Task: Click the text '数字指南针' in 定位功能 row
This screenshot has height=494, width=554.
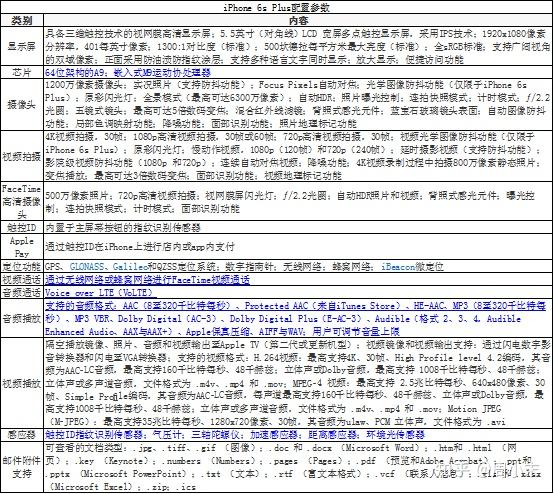Action: [249, 266]
